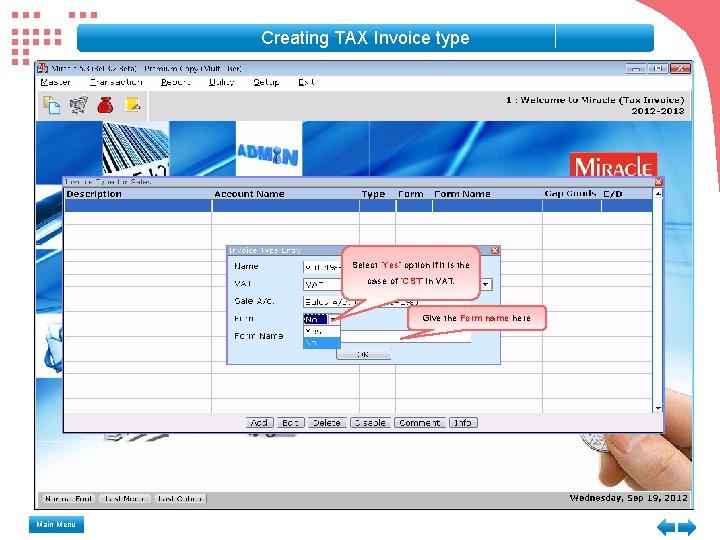Close the Invoice Type for Sales window
The width and height of the screenshot is (720, 540).
(x=658, y=182)
